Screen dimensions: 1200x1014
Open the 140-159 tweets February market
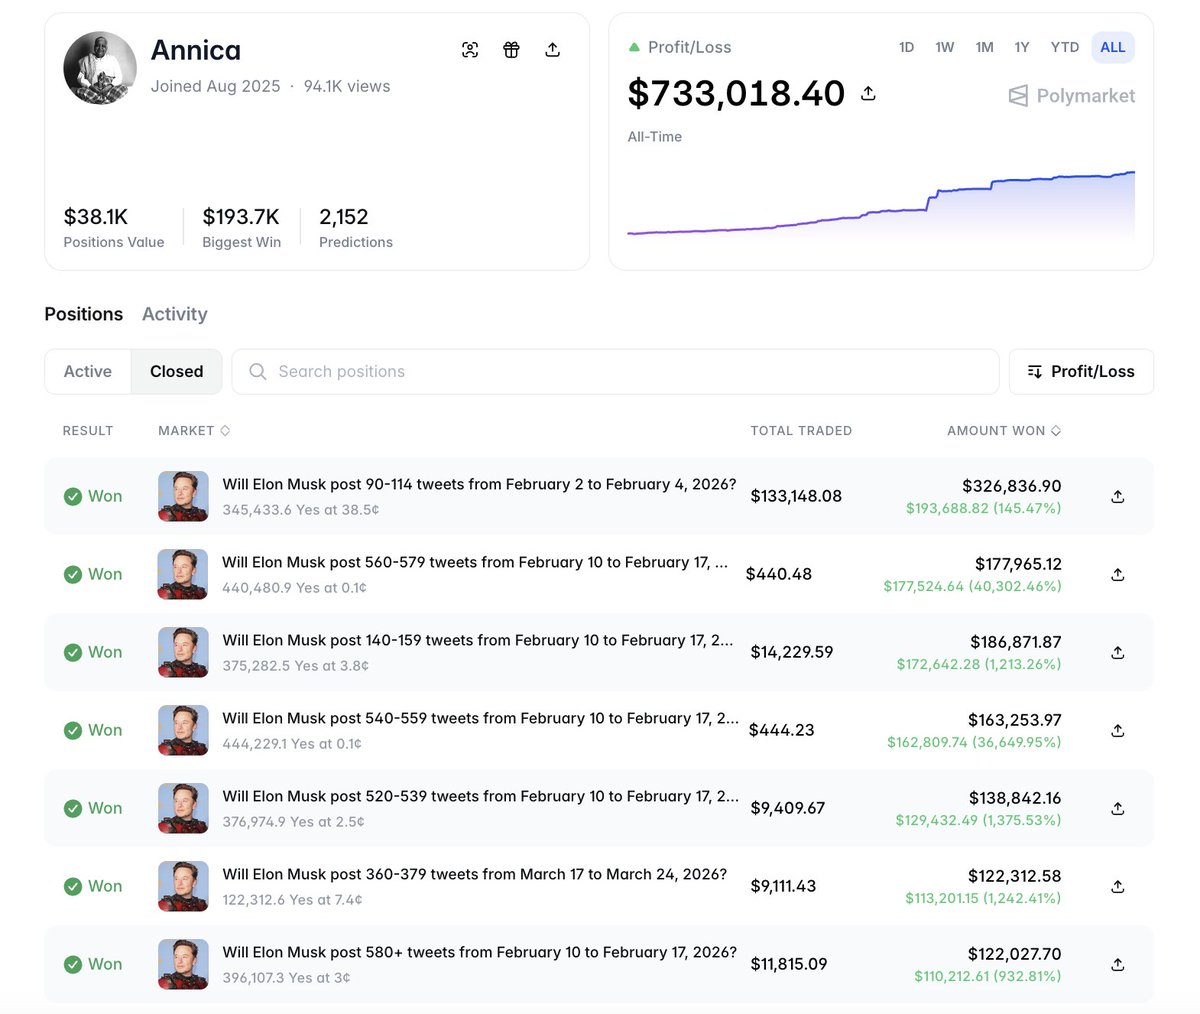[x=478, y=640]
